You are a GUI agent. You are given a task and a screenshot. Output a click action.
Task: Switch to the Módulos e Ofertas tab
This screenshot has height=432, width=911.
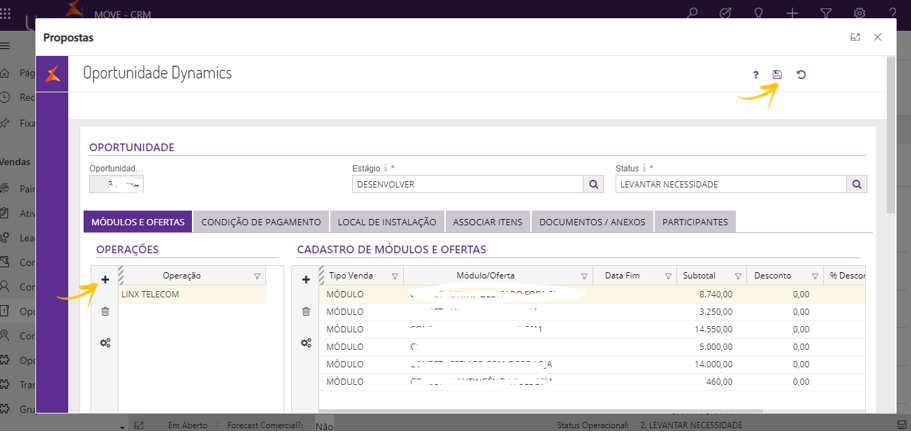click(x=138, y=222)
